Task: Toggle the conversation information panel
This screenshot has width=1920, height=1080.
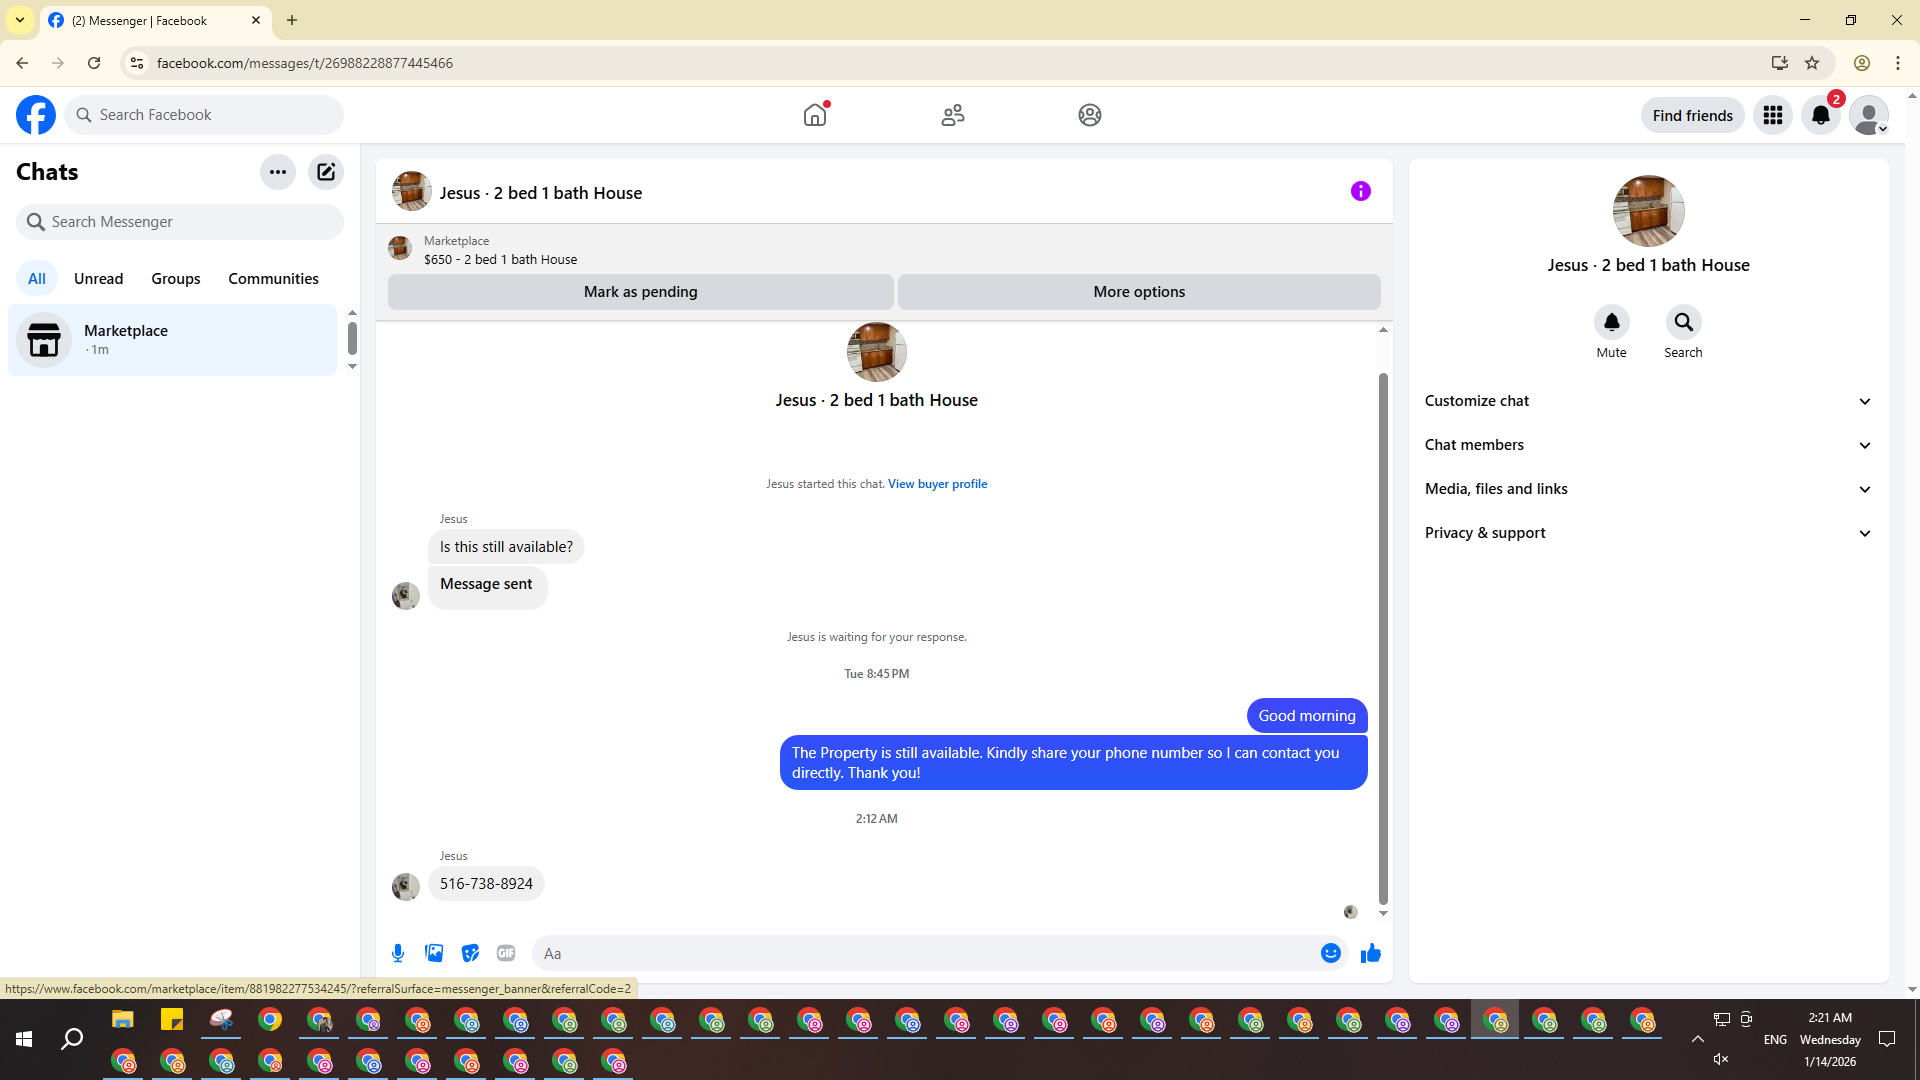Action: pyautogui.click(x=1360, y=191)
